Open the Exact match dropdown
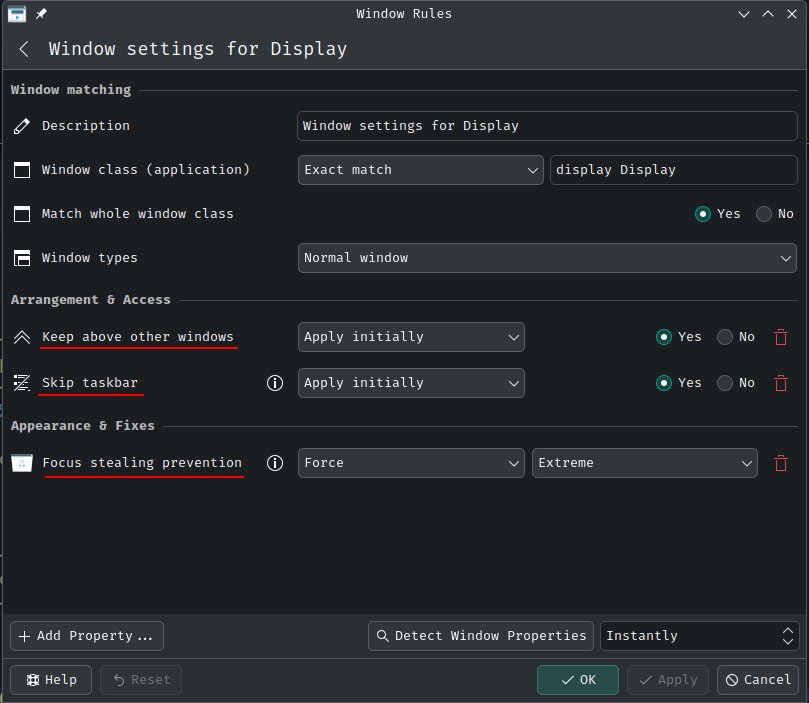 click(421, 170)
